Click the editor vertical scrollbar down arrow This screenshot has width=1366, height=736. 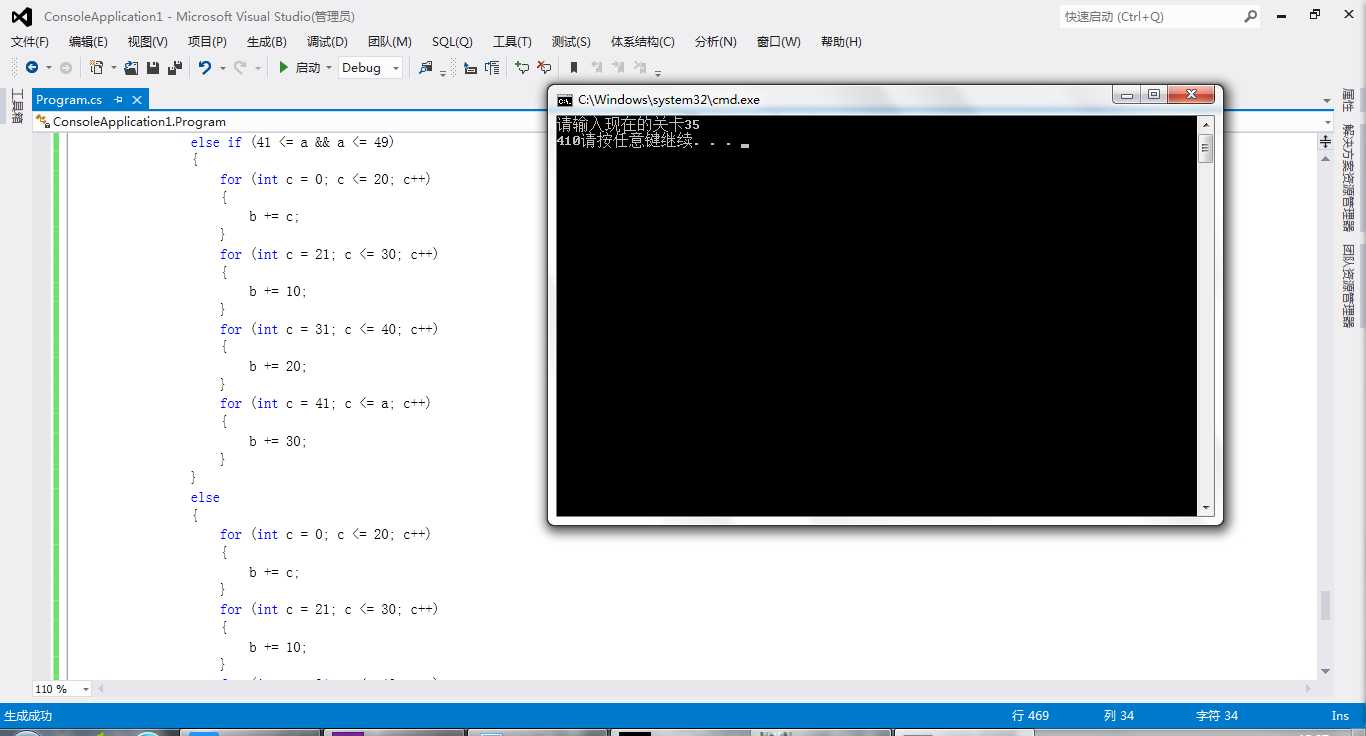tap(1325, 671)
